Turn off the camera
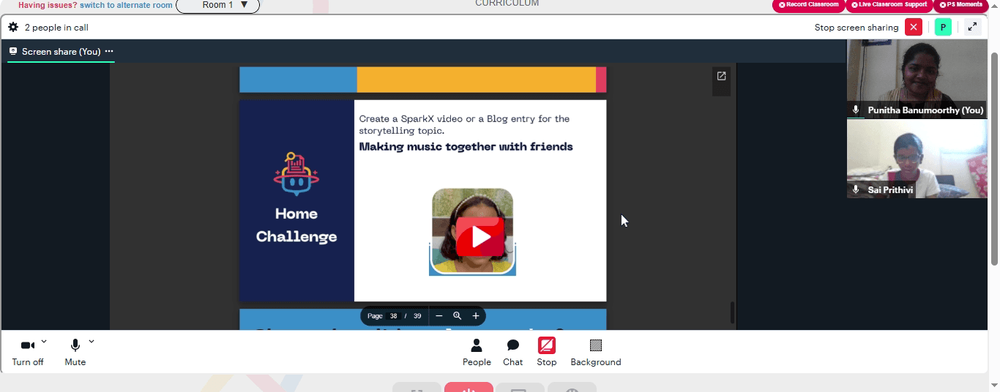 (x=27, y=352)
